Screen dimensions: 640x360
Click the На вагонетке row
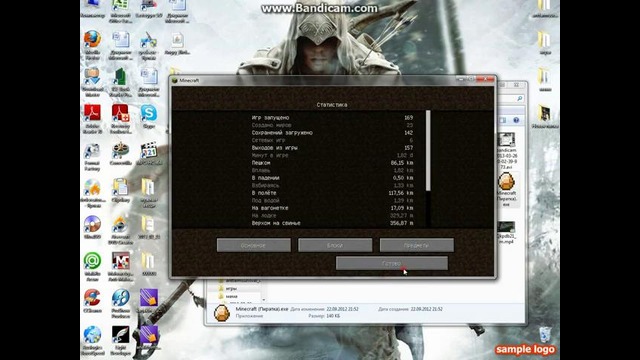[332, 208]
